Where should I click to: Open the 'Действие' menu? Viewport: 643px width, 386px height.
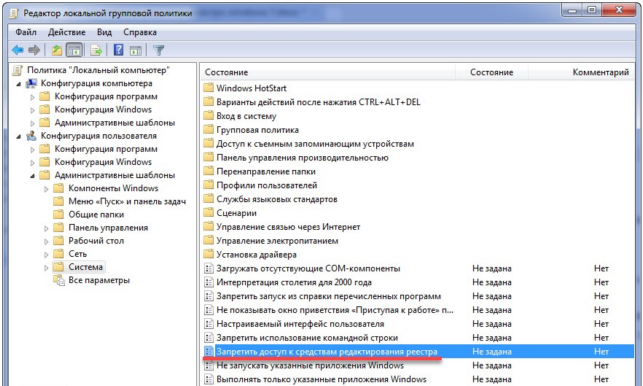click(x=66, y=32)
